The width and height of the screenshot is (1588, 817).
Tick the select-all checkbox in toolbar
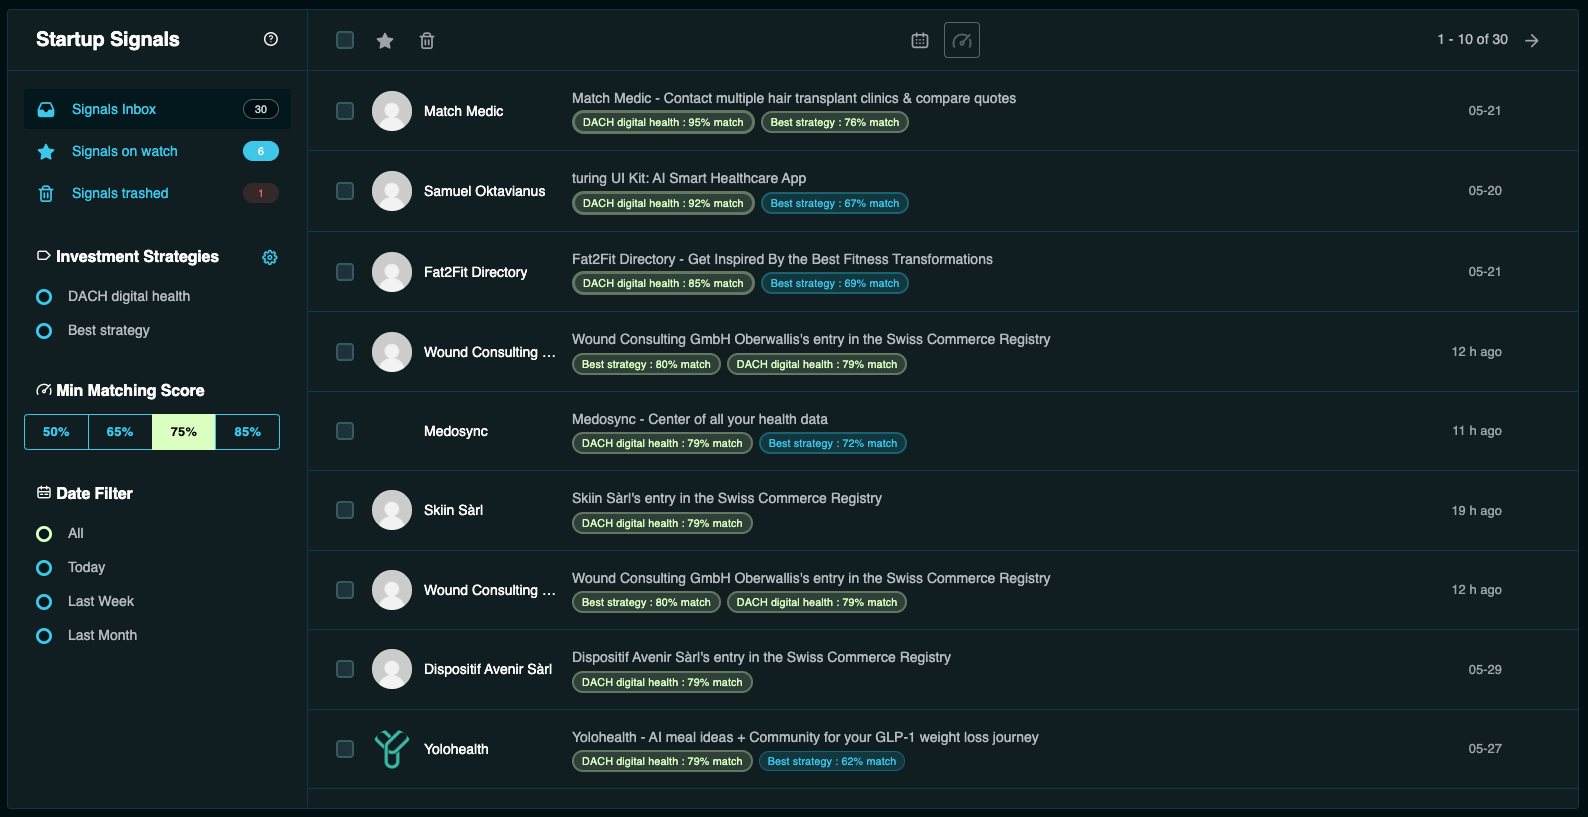click(345, 40)
